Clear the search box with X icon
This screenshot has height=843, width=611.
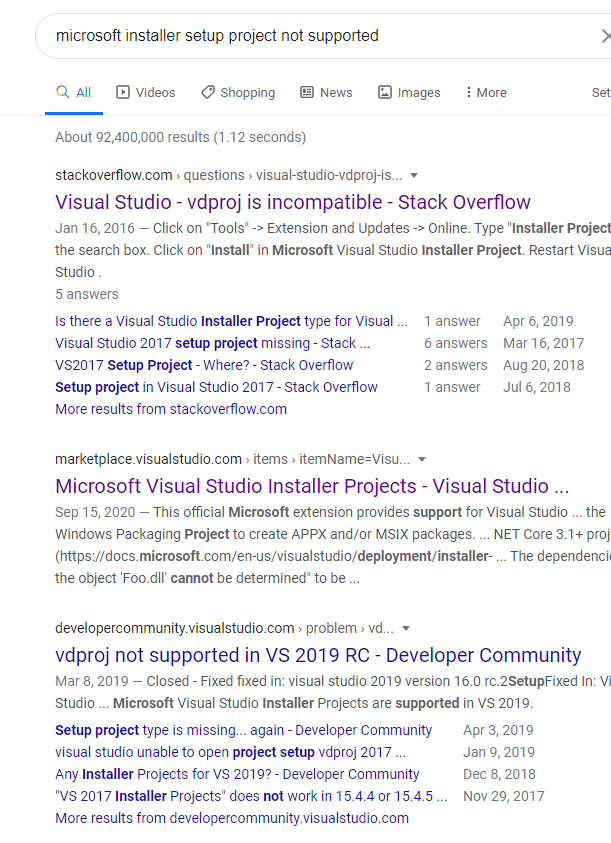tap(606, 36)
